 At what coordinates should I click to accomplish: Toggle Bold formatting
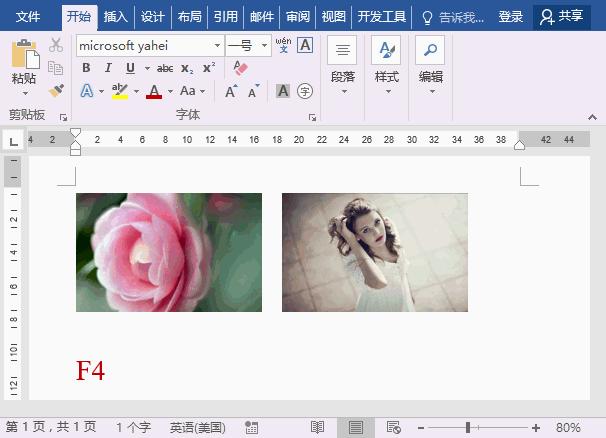(86, 68)
